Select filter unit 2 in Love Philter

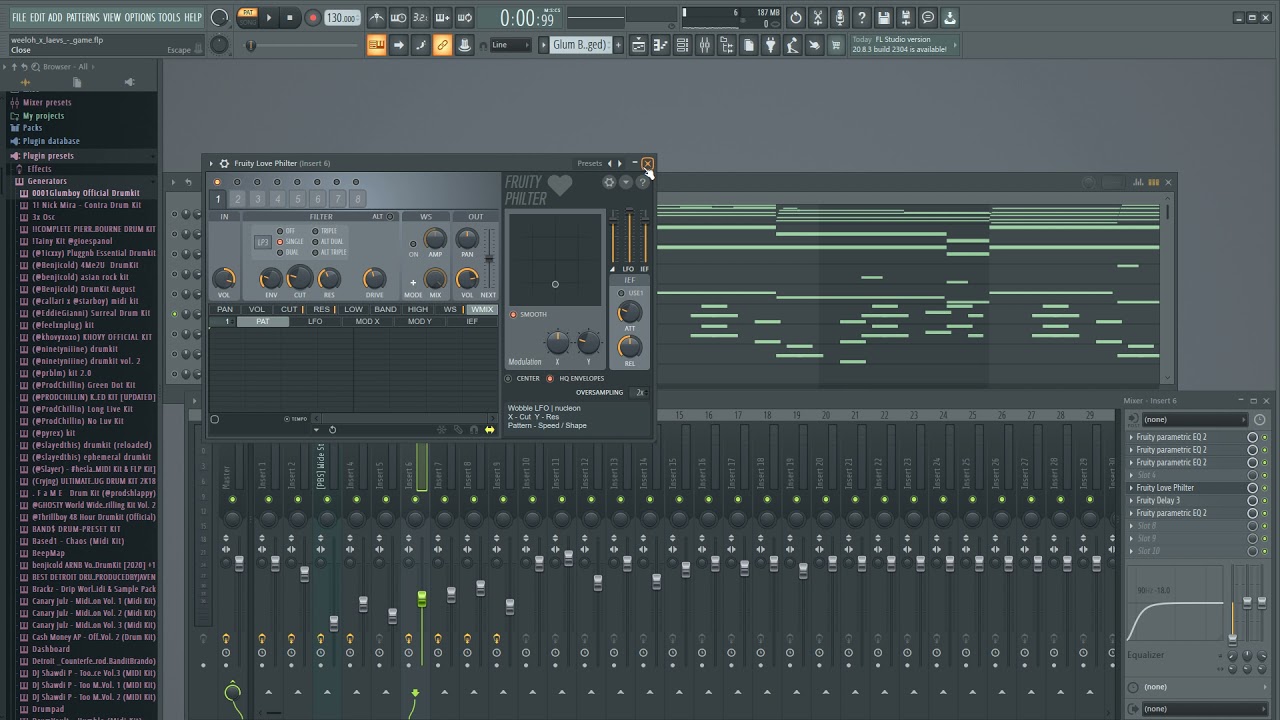pyautogui.click(x=237, y=199)
